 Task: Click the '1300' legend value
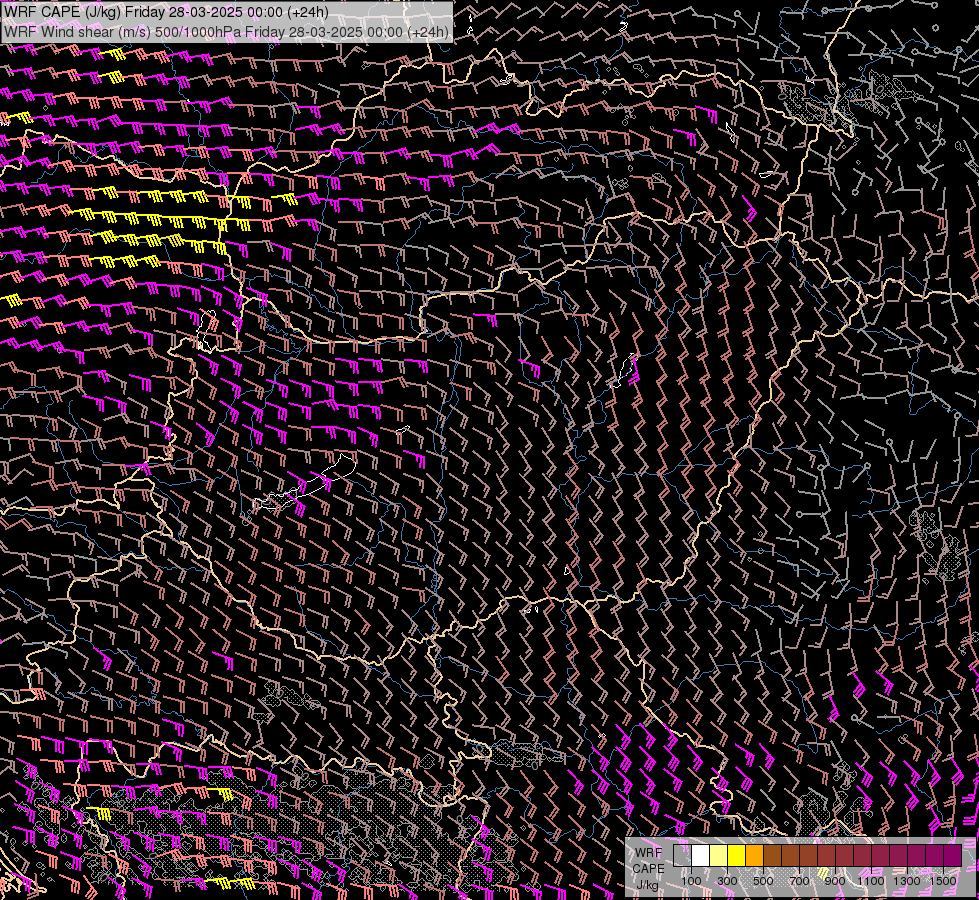(x=907, y=881)
